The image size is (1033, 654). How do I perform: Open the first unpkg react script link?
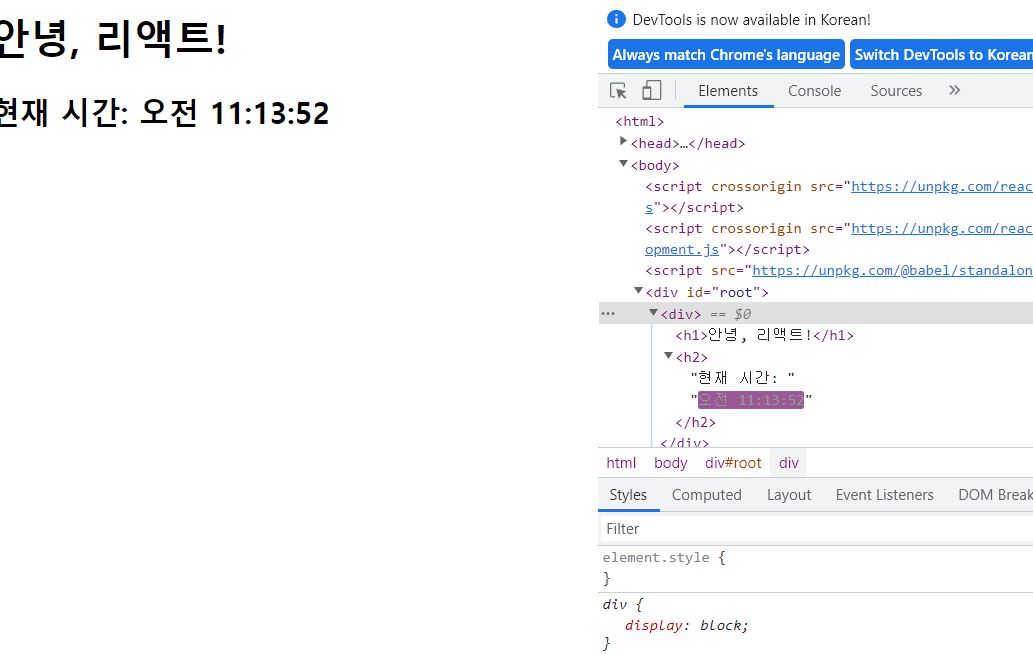tap(941, 186)
